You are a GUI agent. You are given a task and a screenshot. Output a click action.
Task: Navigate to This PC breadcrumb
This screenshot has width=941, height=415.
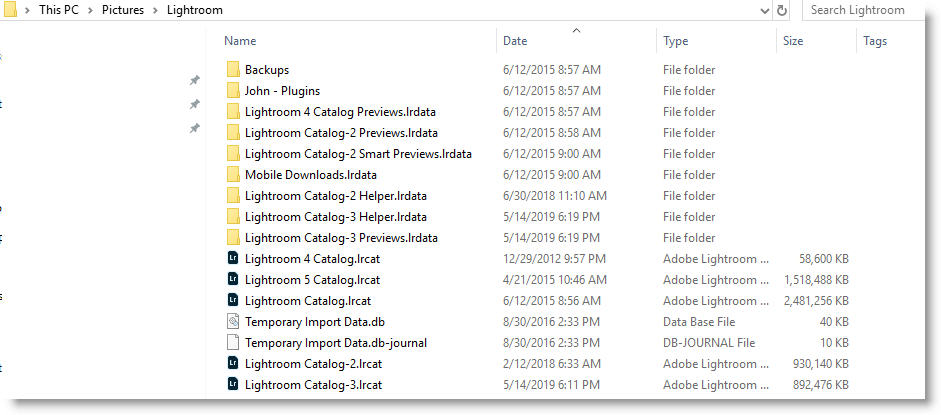click(59, 10)
